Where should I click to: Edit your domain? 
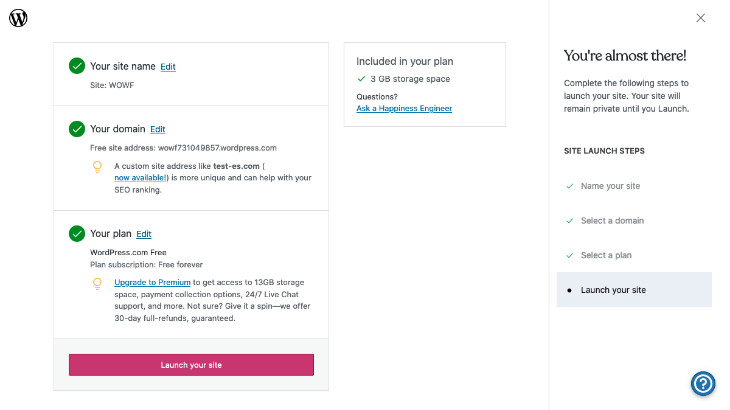[158, 129]
